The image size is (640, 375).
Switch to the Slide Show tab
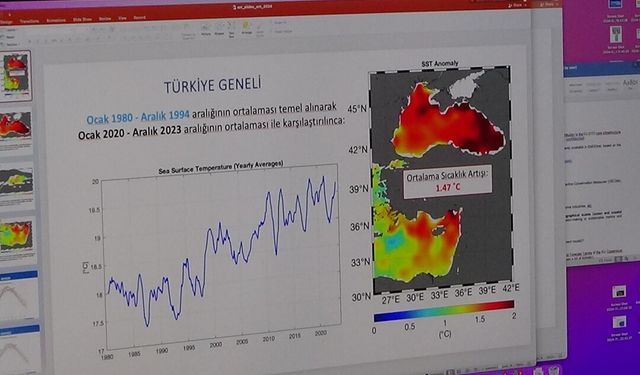(x=82, y=19)
